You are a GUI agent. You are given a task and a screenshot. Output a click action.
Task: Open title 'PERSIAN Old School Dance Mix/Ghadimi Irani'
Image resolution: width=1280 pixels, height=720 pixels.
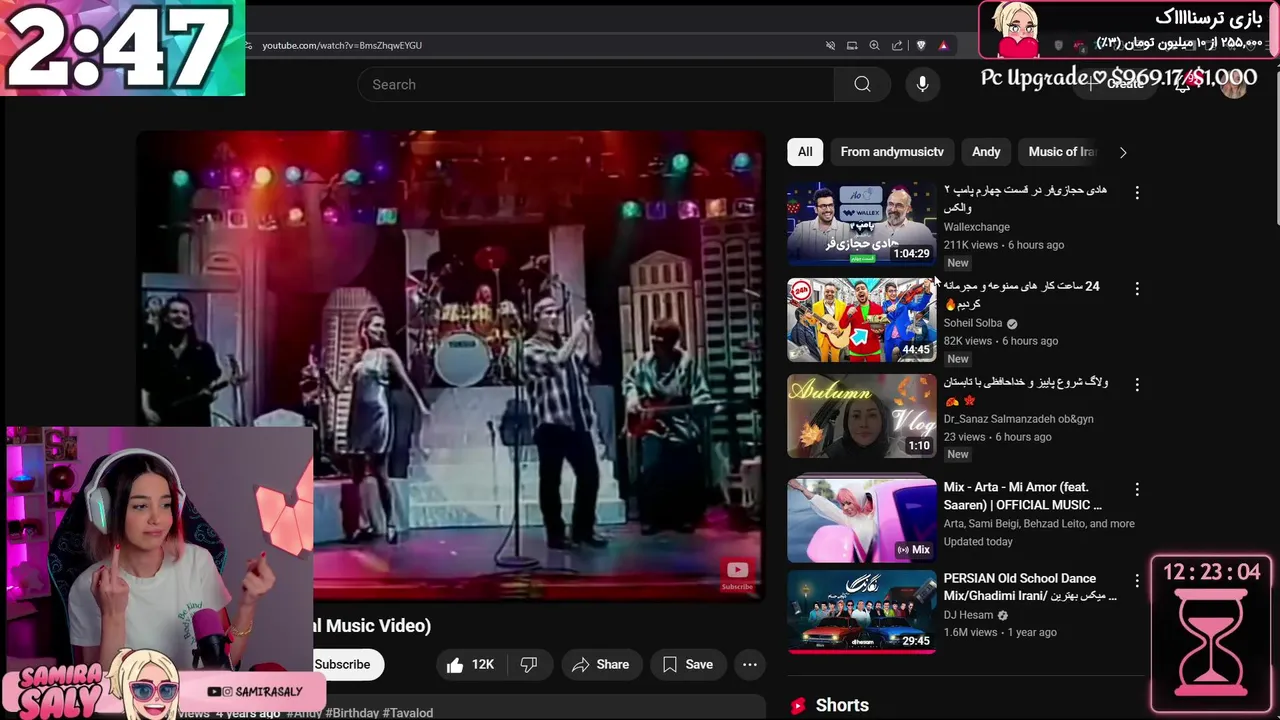click(1030, 587)
